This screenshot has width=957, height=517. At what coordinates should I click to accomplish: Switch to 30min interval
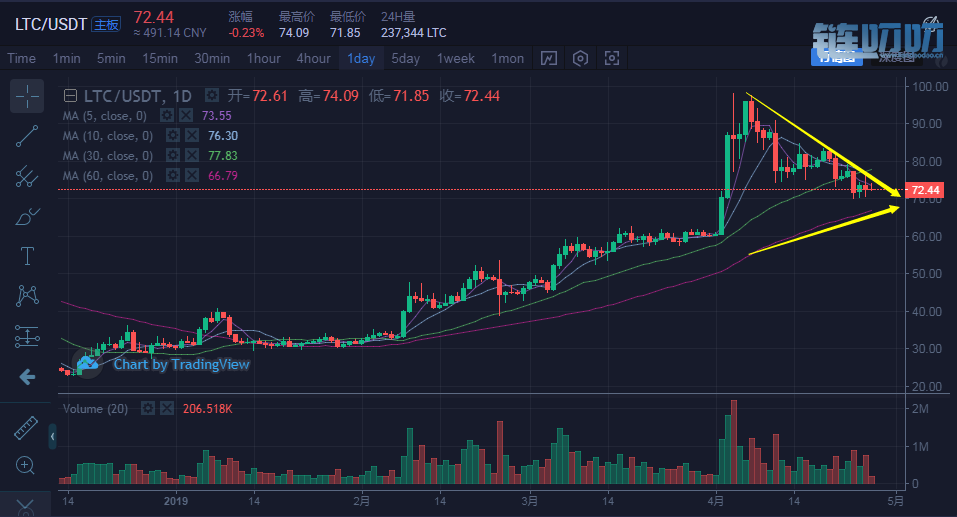(212, 59)
